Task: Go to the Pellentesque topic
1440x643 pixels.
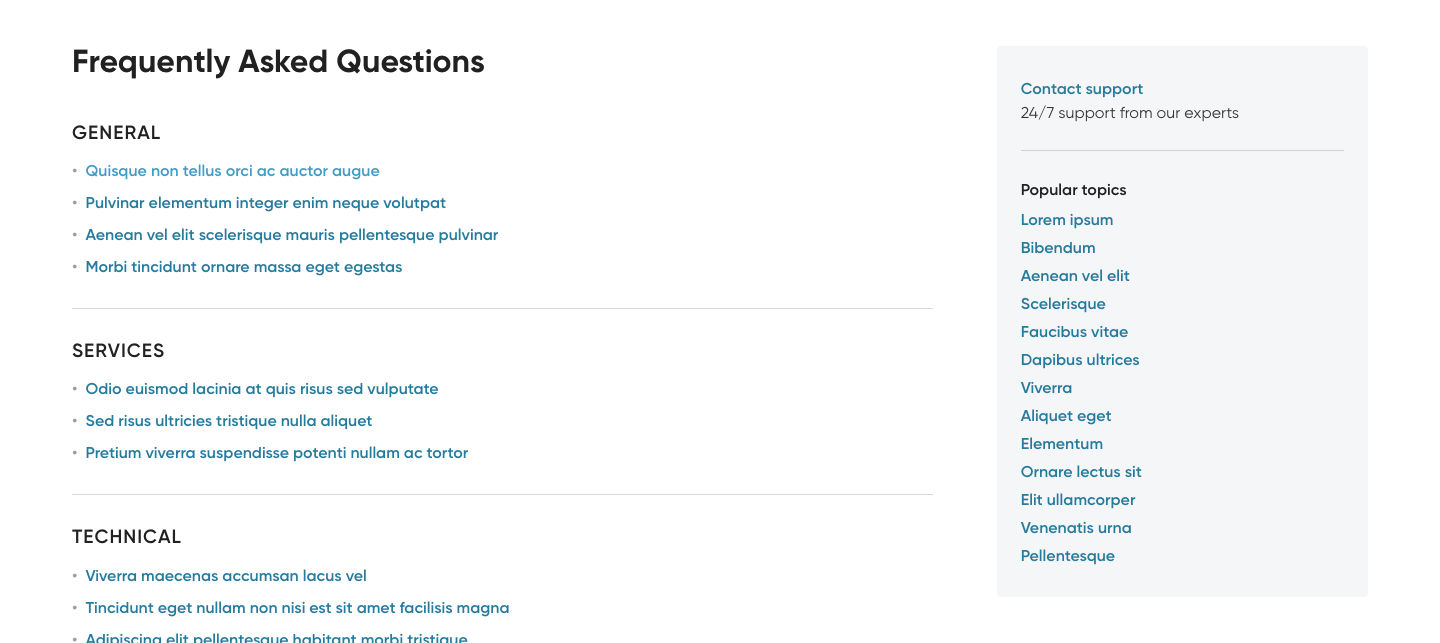Action: coord(1067,556)
